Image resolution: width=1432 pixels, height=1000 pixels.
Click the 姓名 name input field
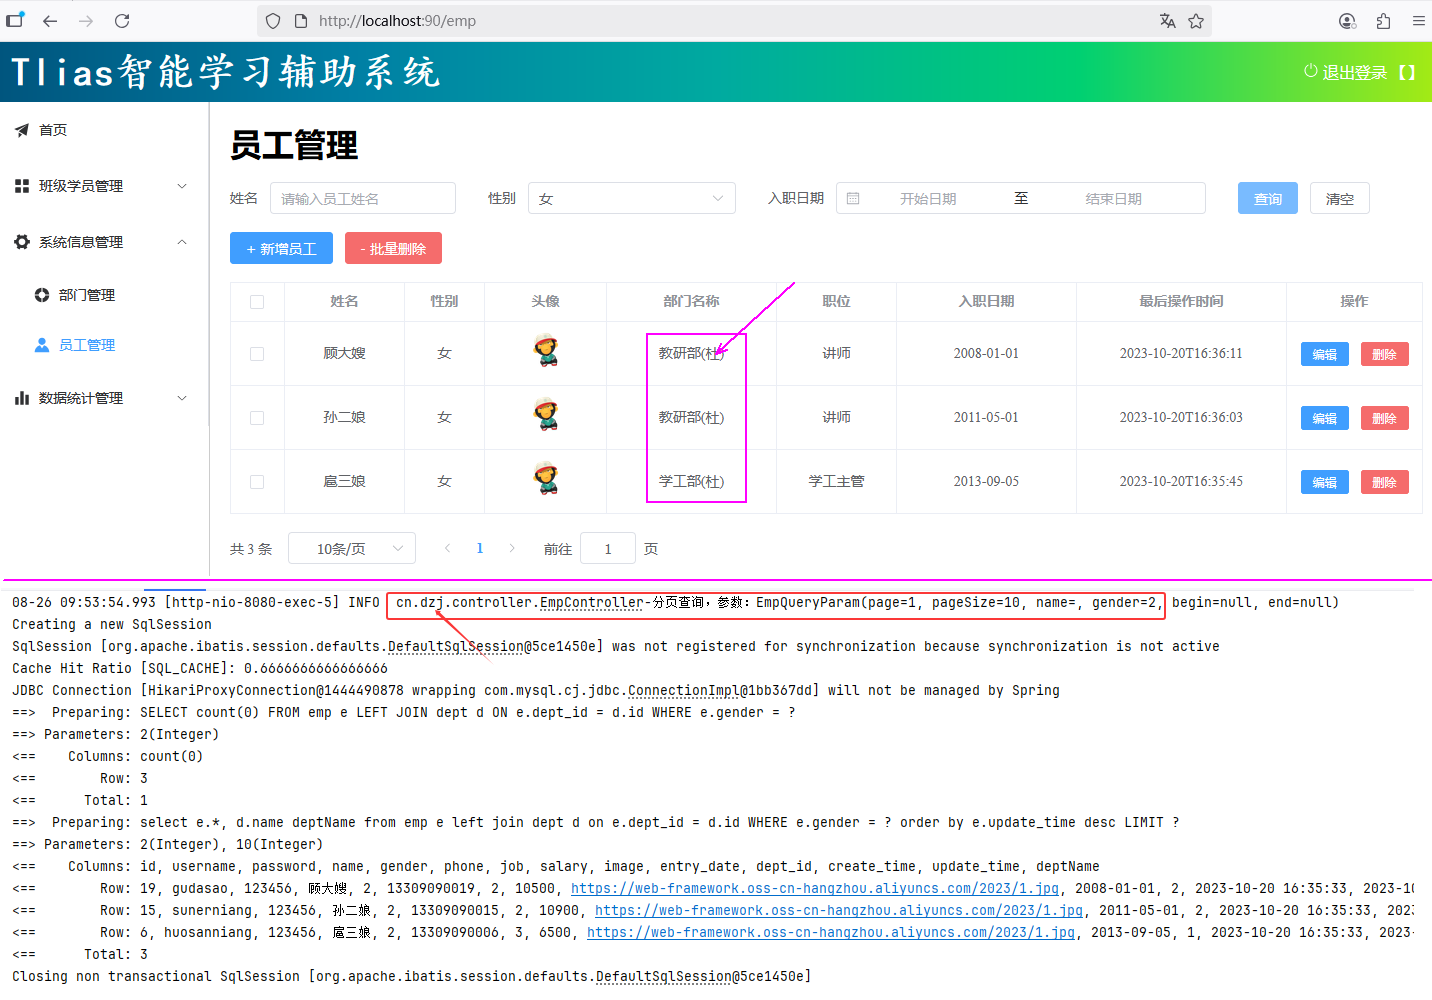[x=362, y=199]
